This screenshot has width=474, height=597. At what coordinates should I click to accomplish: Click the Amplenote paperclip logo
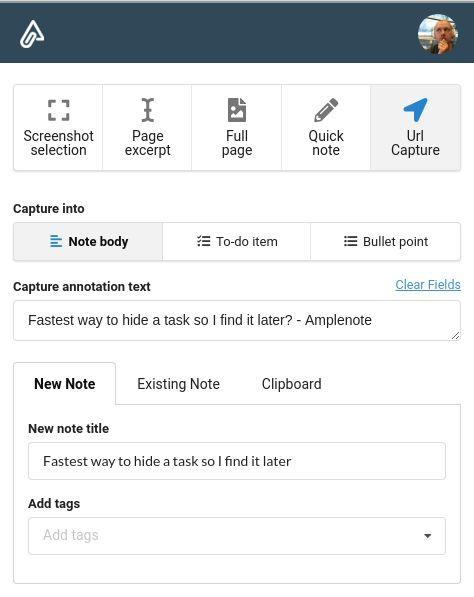(x=32, y=34)
